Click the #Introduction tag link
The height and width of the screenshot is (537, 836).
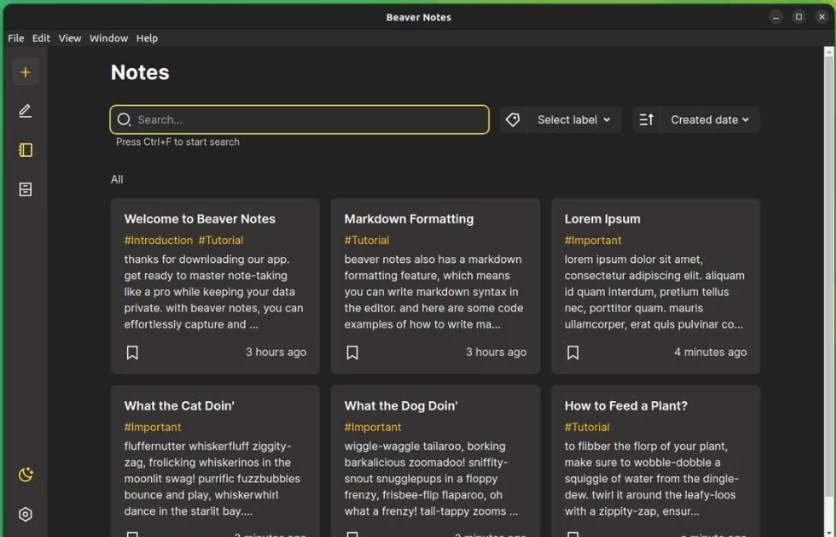[x=158, y=240]
